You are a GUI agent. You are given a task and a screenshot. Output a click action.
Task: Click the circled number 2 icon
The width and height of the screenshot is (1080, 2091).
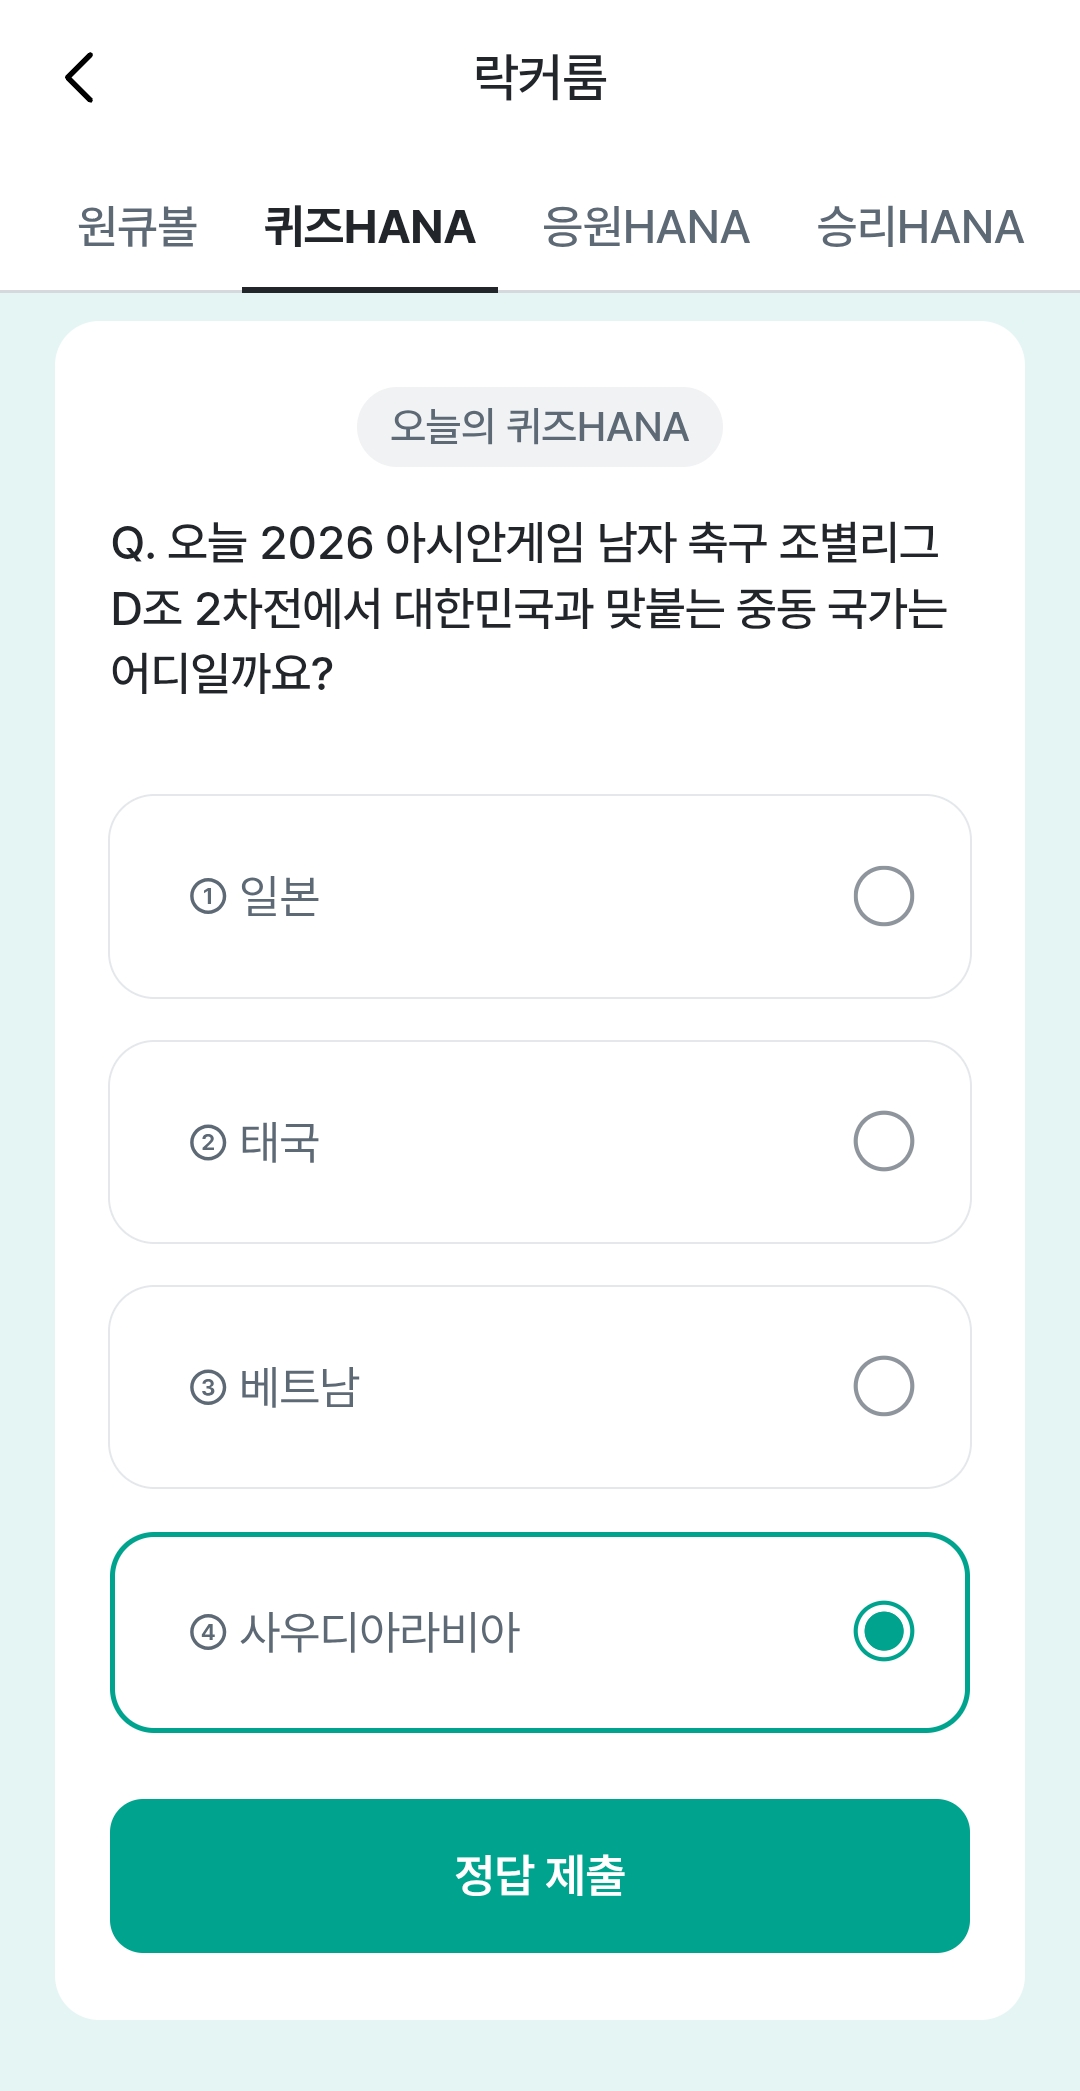click(208, 1142)
